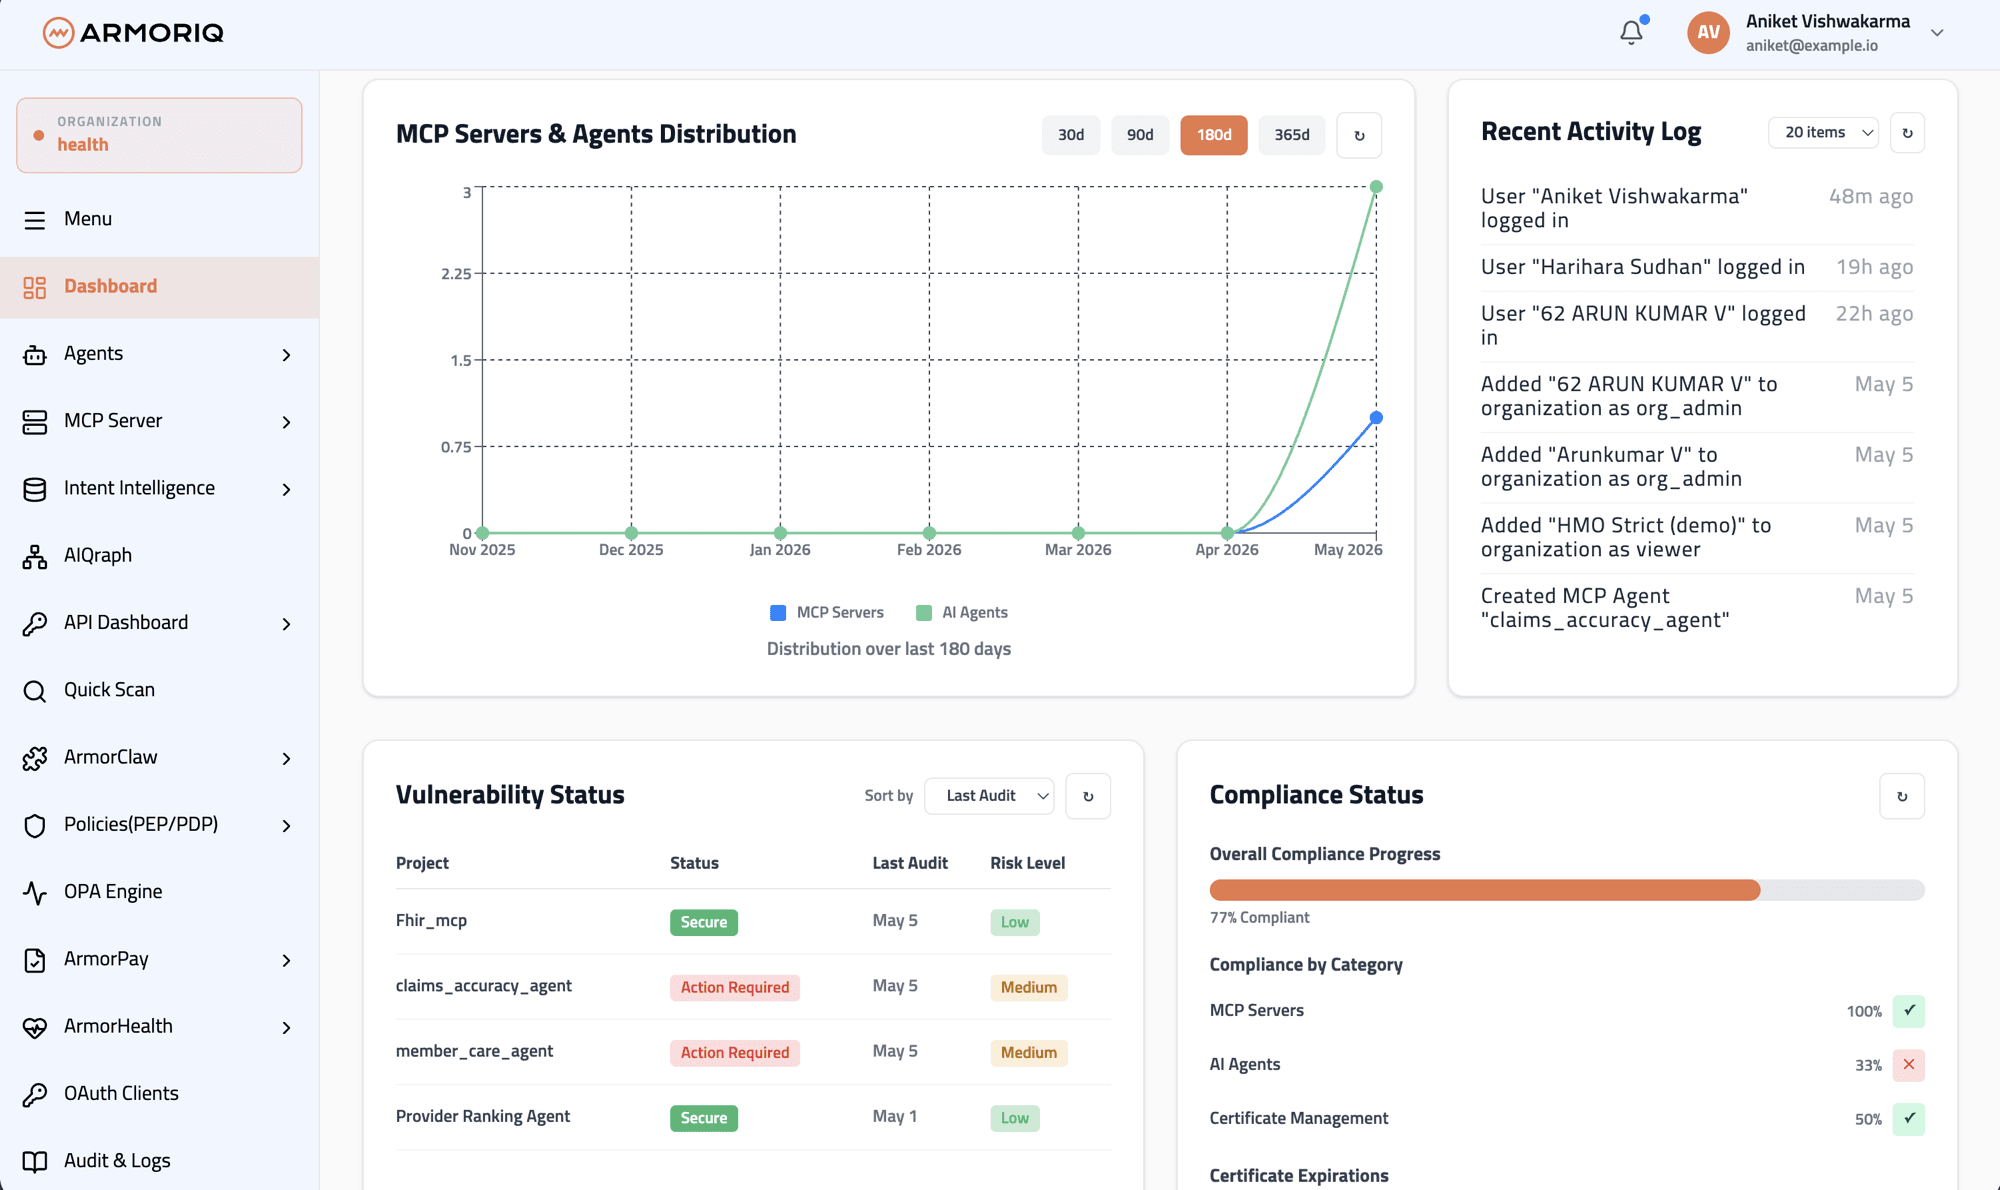This screenshot has height=1190, width=2000.
Task: Open the member_care_agent project
Action: [474, 1051]
